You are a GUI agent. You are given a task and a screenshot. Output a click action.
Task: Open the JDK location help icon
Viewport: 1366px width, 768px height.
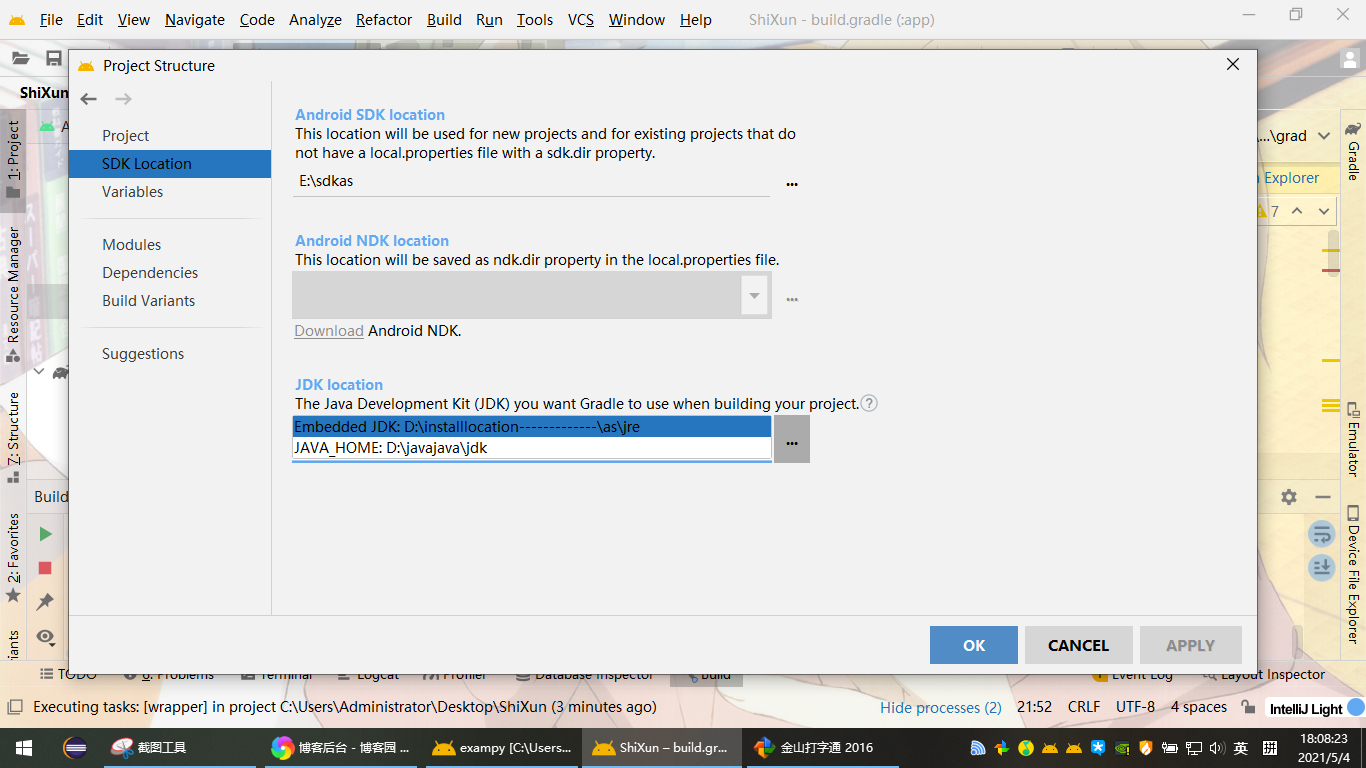[x=870, y=404]
